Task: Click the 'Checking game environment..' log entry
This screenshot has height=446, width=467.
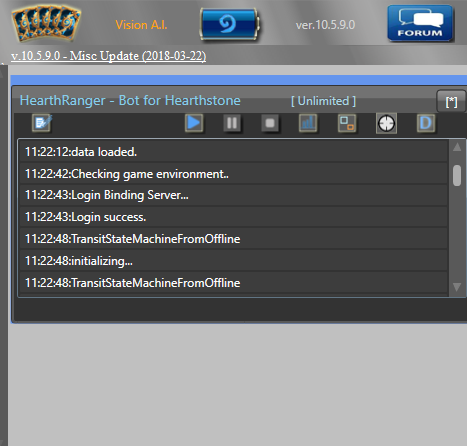Action: [233, 174]
